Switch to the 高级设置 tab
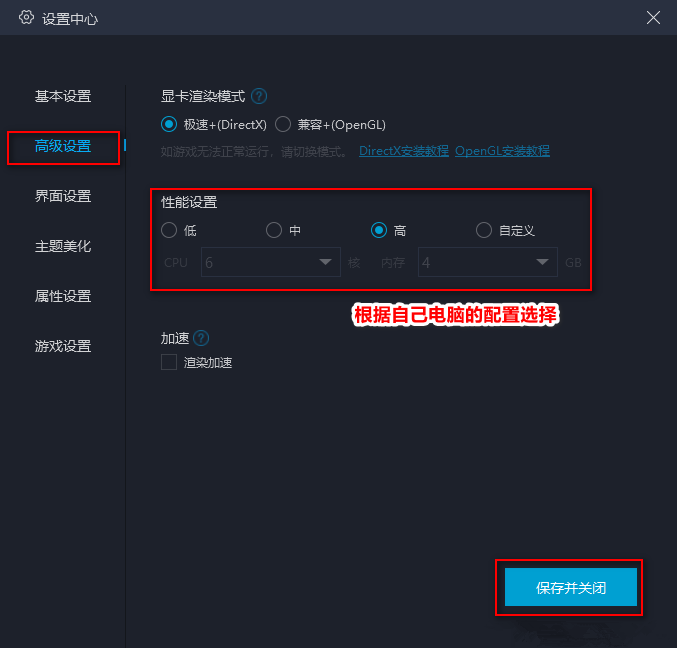 [x=63, y=146]
